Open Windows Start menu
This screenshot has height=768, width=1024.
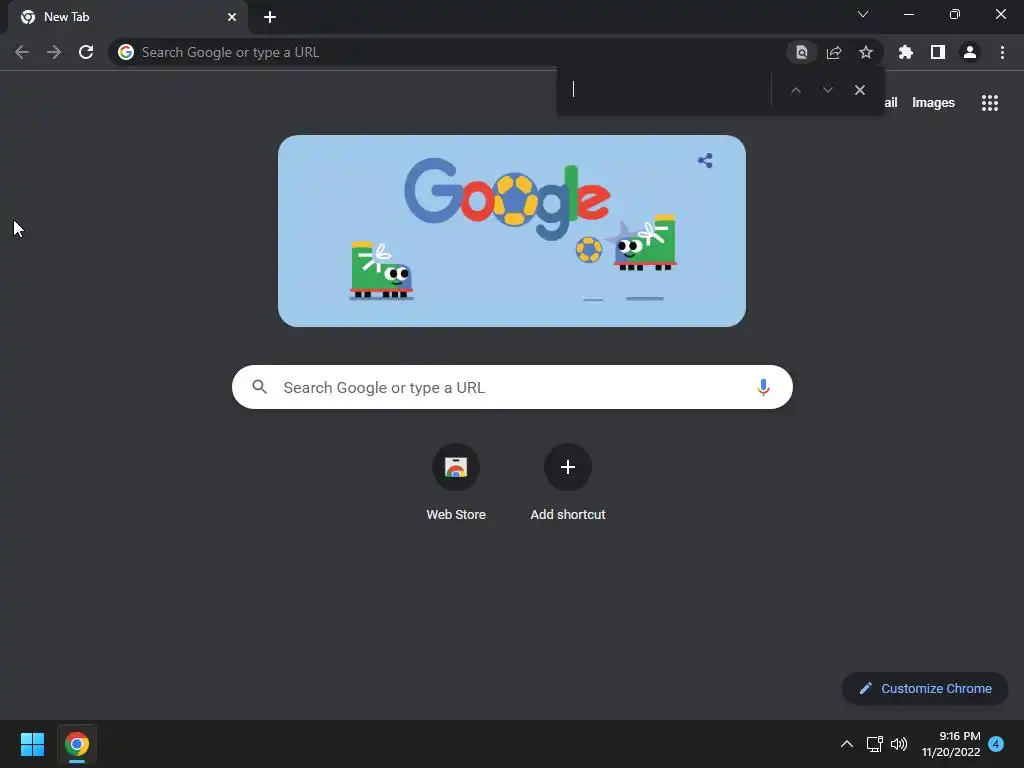32,744
